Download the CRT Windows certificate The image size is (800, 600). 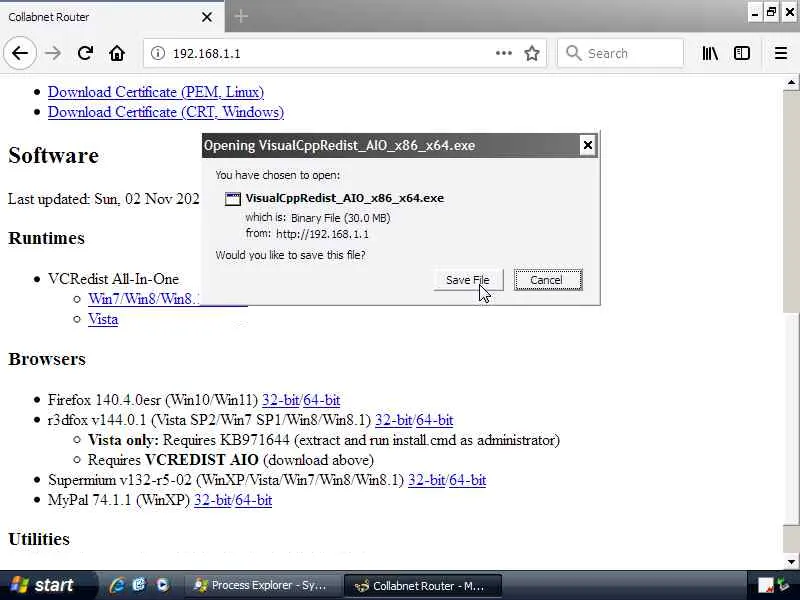pos(166,112)
